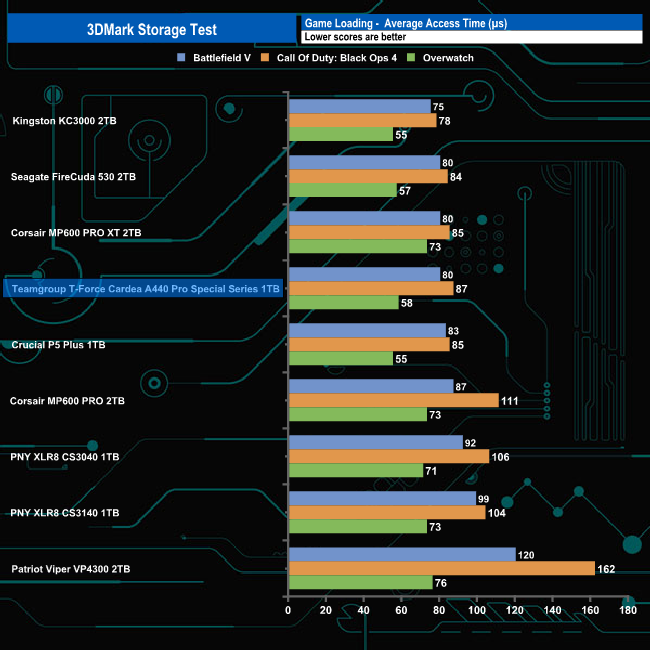Select the 'Corsair MP600 PRO 2TB' label
The image size is (650, 650).
67,400
